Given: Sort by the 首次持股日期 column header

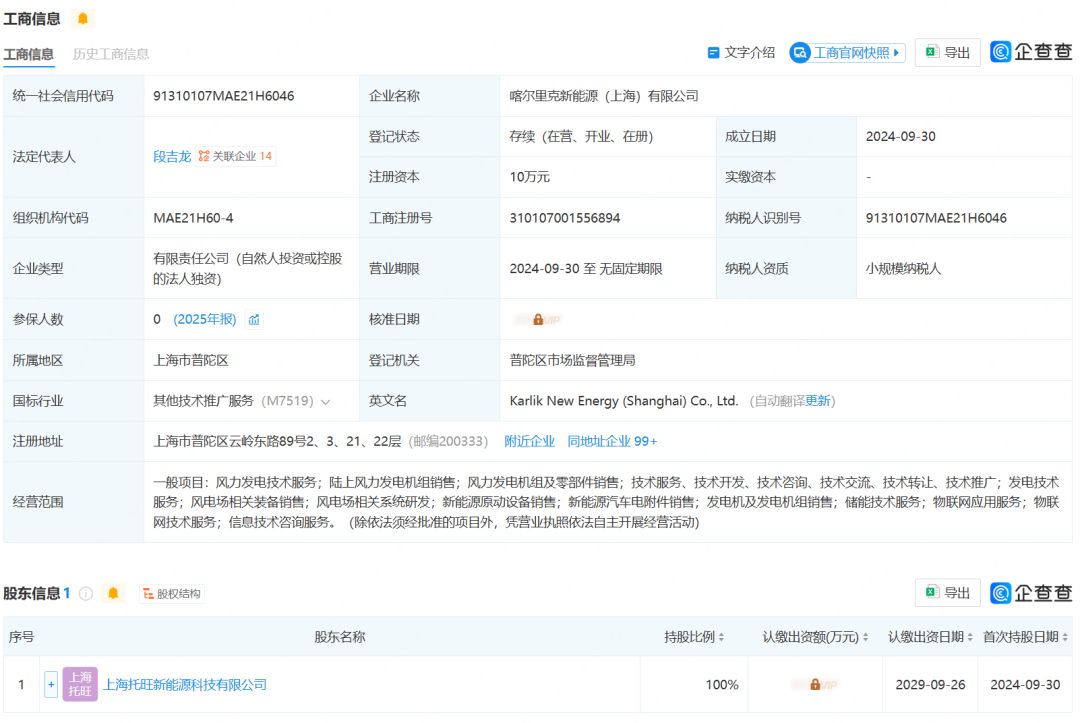Looking at the screenshot, I should pyautogui.click(x=1025, y=637).
